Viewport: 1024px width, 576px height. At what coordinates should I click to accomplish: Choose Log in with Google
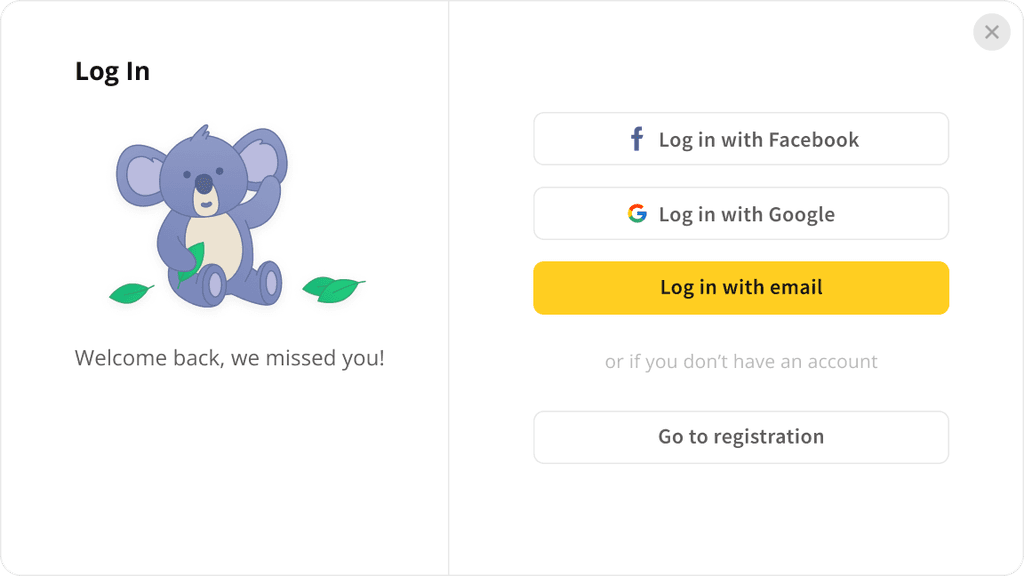[741, 214]
